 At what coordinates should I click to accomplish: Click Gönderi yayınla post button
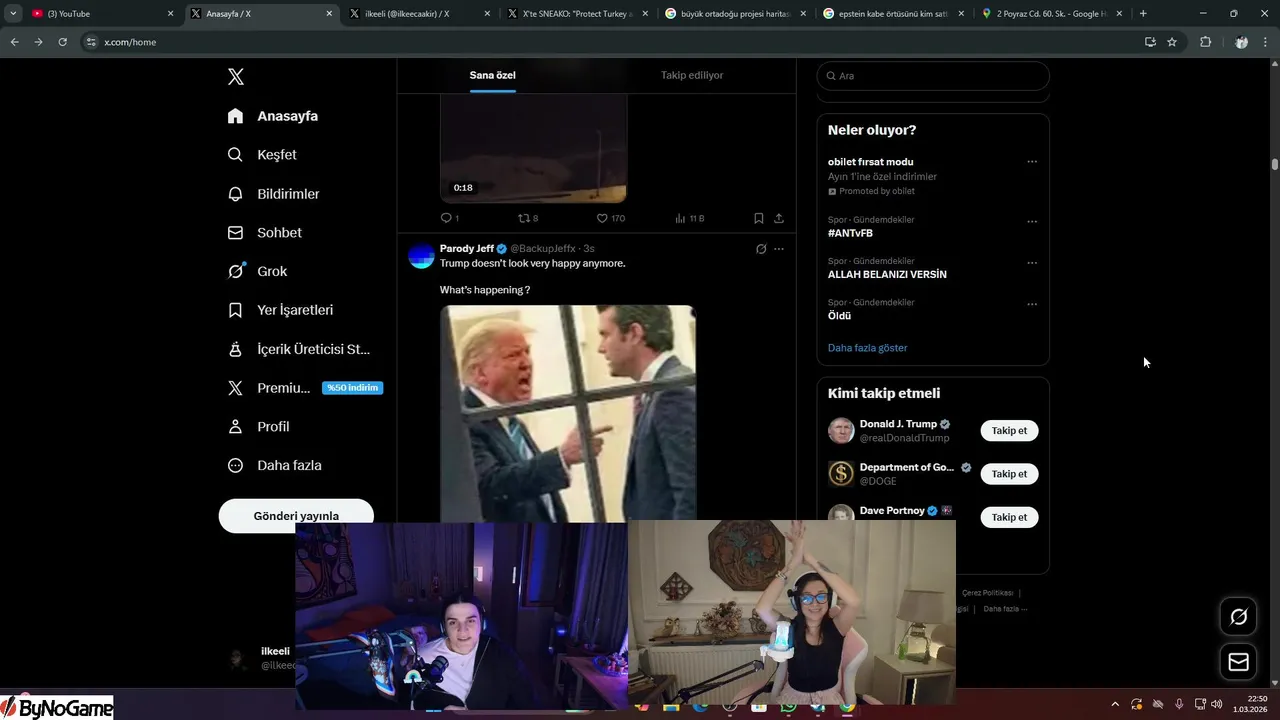point(296,516)
